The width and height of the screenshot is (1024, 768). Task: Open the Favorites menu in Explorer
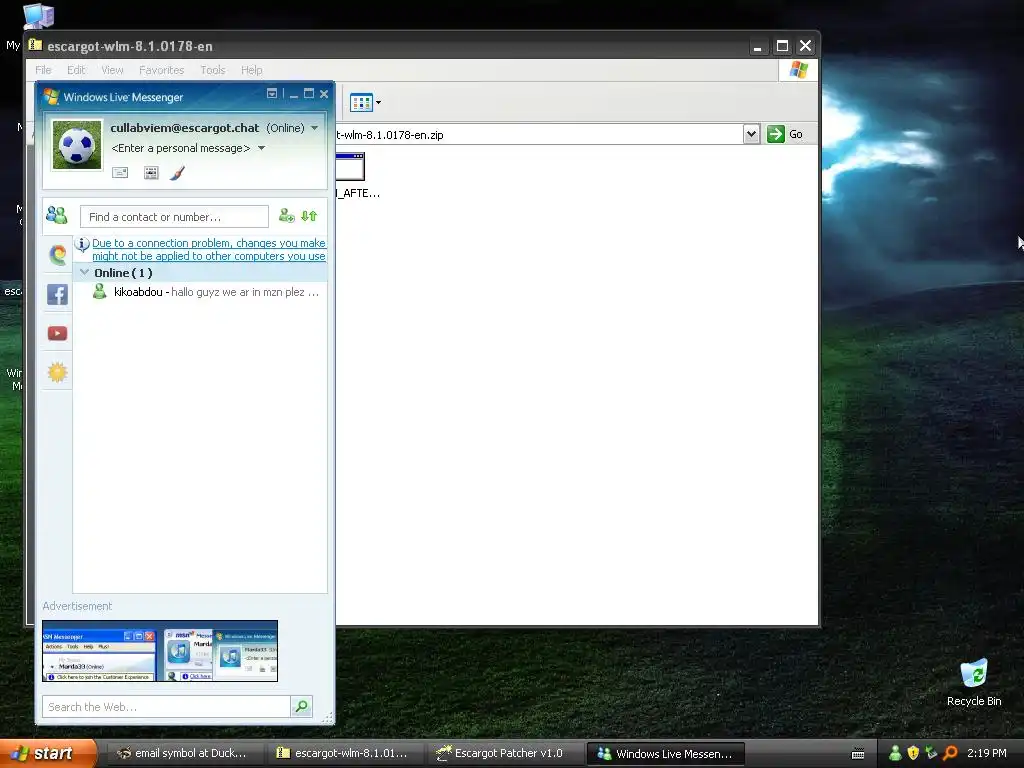[x=161, y=70]
